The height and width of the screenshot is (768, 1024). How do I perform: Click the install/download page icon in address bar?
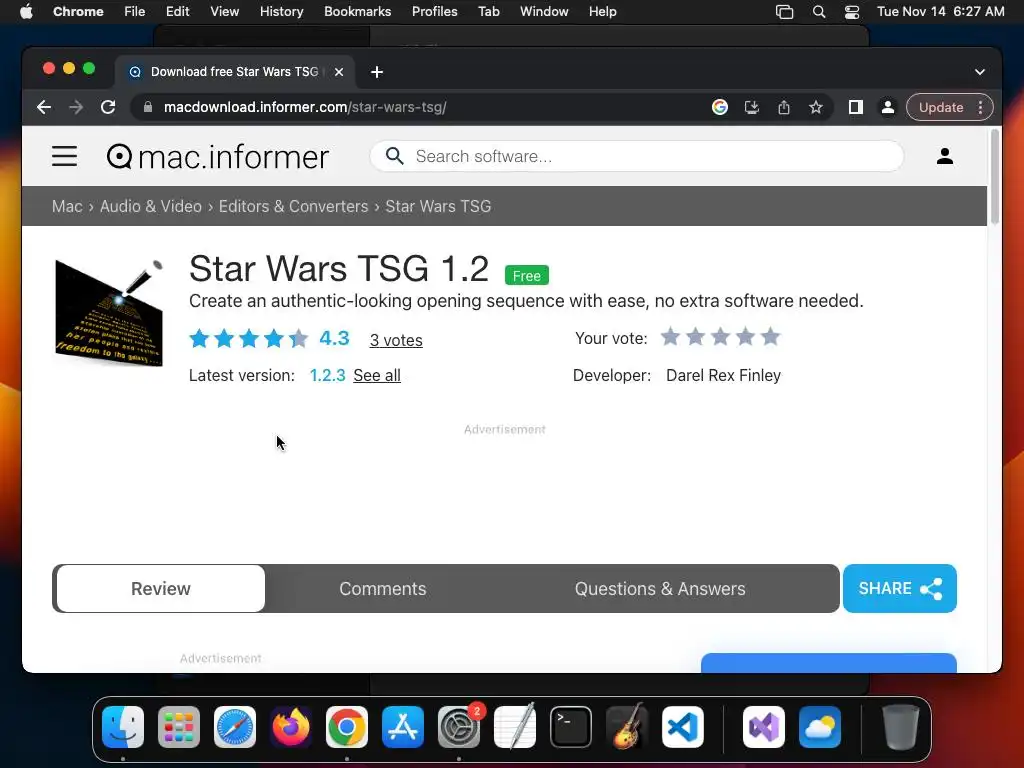point(752,107)
